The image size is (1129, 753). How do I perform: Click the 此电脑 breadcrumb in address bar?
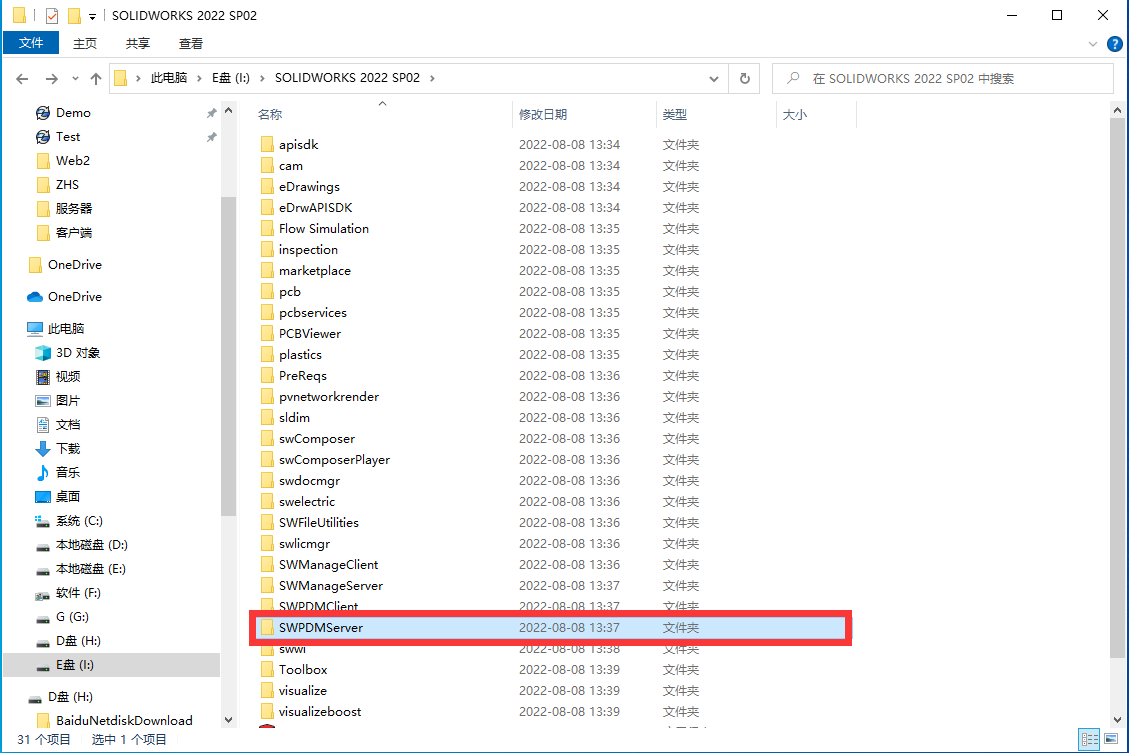168,78
